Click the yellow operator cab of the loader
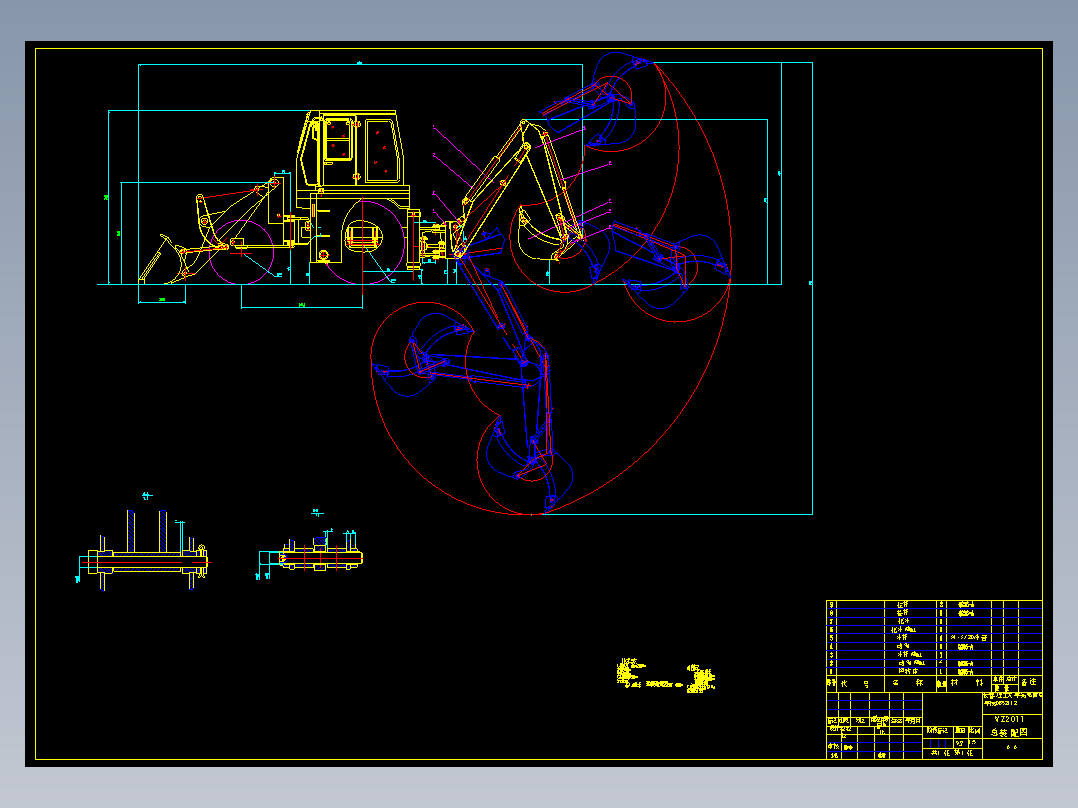The image size is (1078, 808). click(351, 149)
